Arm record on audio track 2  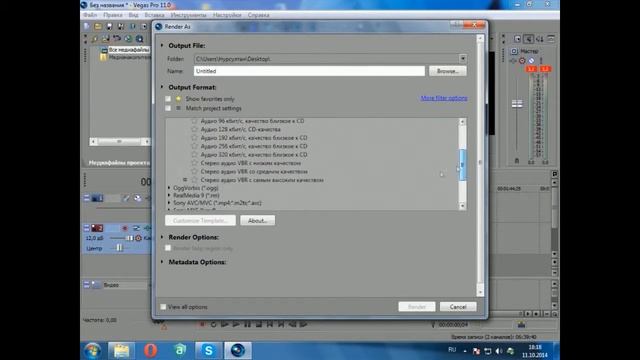(125, 228)
